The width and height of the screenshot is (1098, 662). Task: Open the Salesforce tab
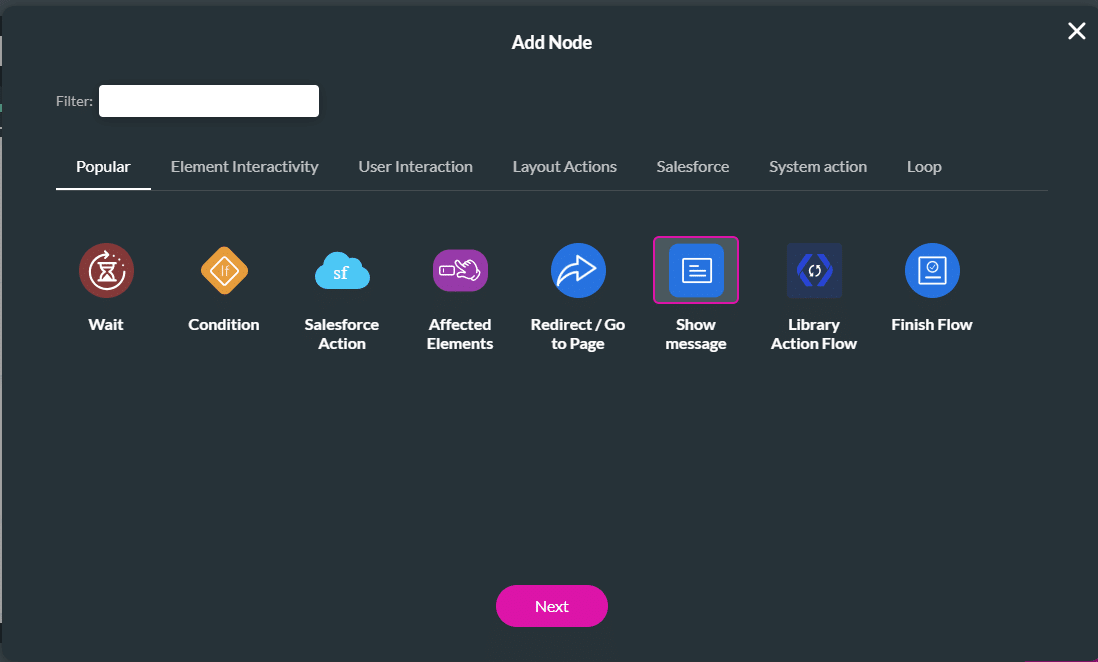[692, 167]
